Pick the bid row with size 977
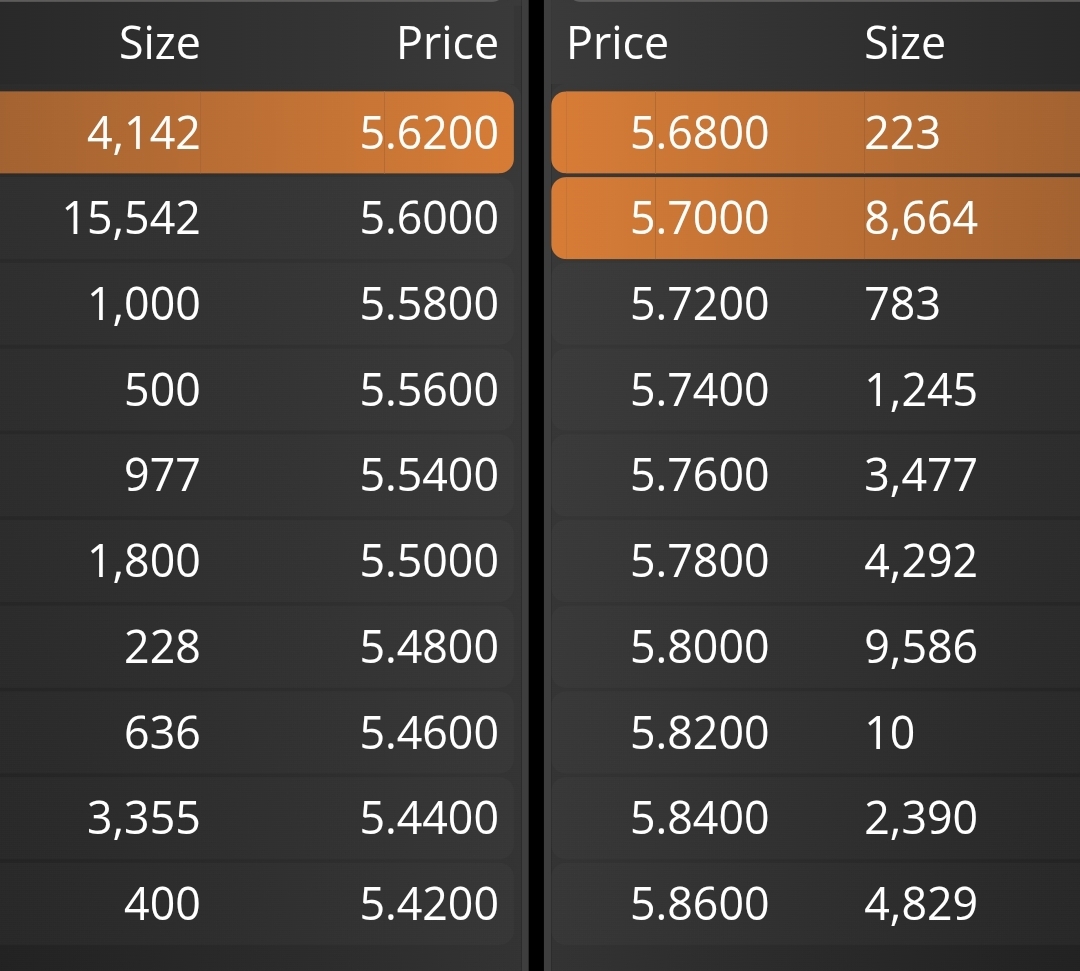The width and height of the screenshot is (1080, 971). [256, 475]
